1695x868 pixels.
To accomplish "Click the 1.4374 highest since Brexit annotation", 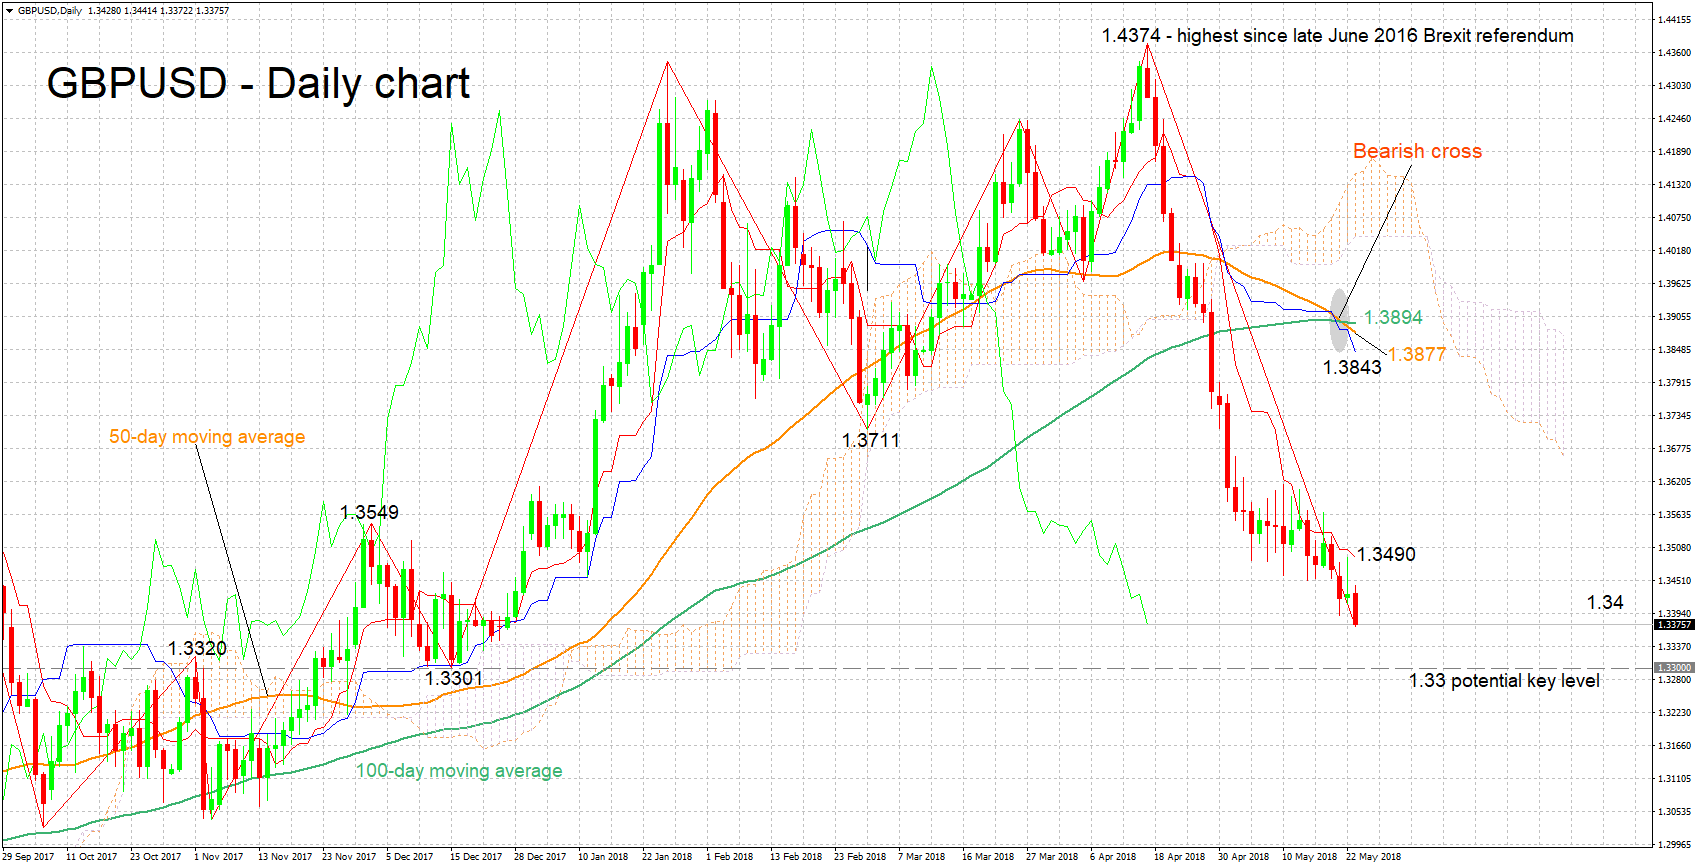I will click(x=1337, y=36).
